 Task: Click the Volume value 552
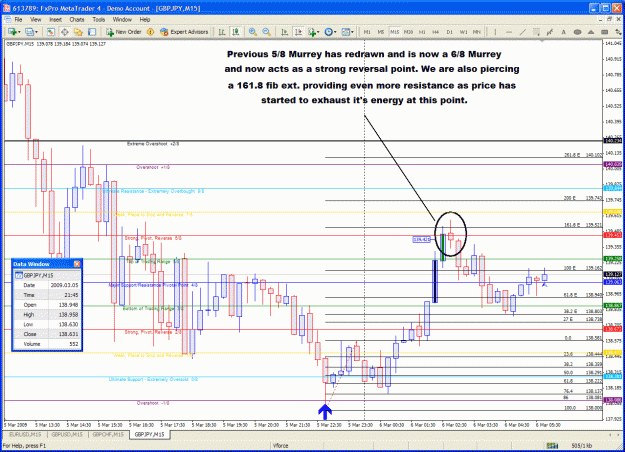[x=74, y=344]
